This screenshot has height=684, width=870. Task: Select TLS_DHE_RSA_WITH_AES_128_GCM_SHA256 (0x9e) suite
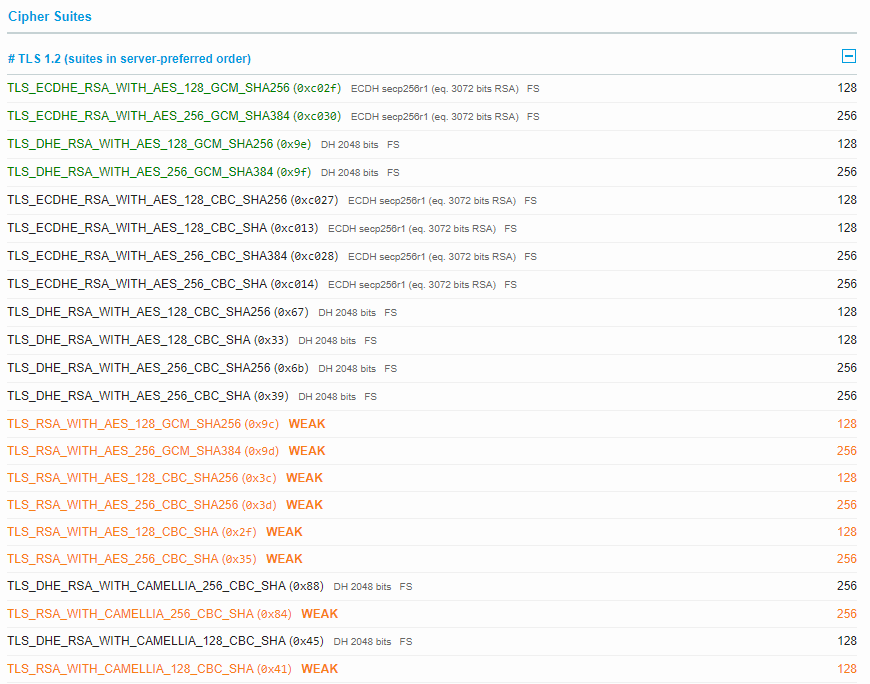click(x=159, y=144)
